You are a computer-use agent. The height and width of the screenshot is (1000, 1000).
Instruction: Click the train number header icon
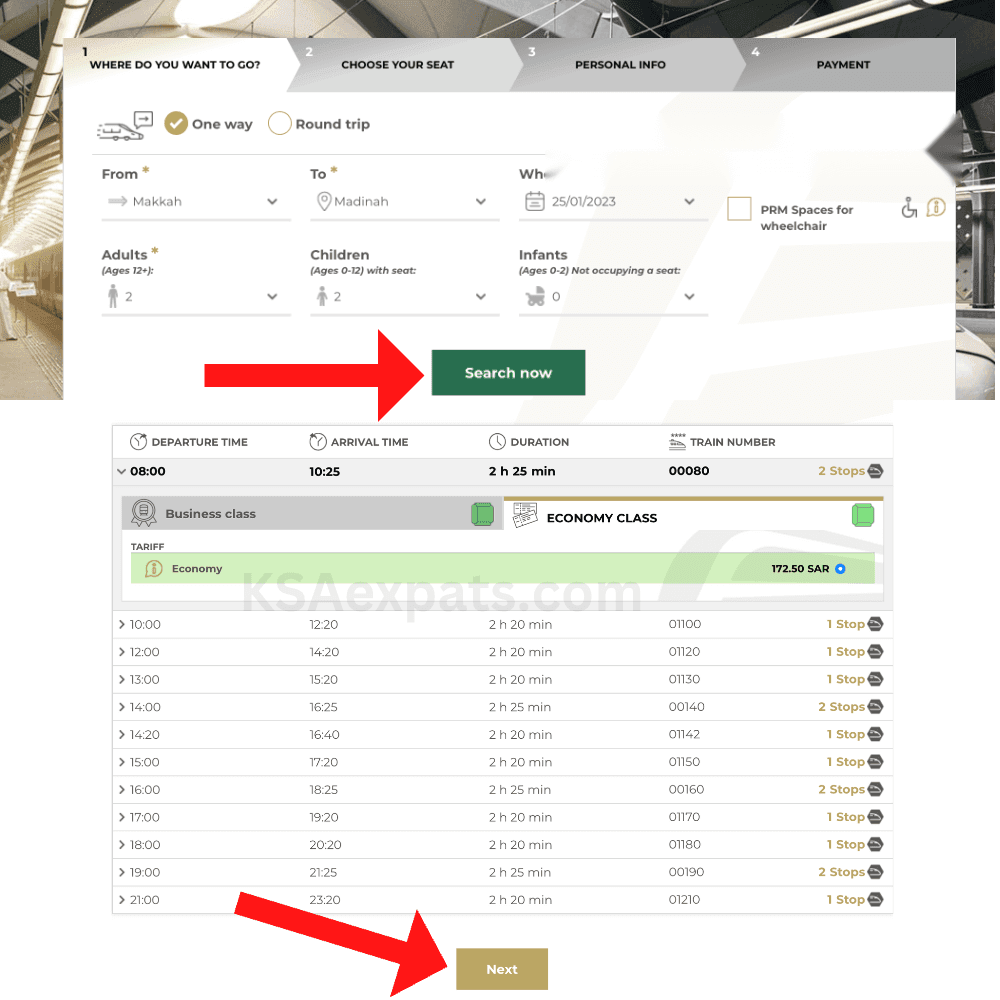tap(677, 441)
